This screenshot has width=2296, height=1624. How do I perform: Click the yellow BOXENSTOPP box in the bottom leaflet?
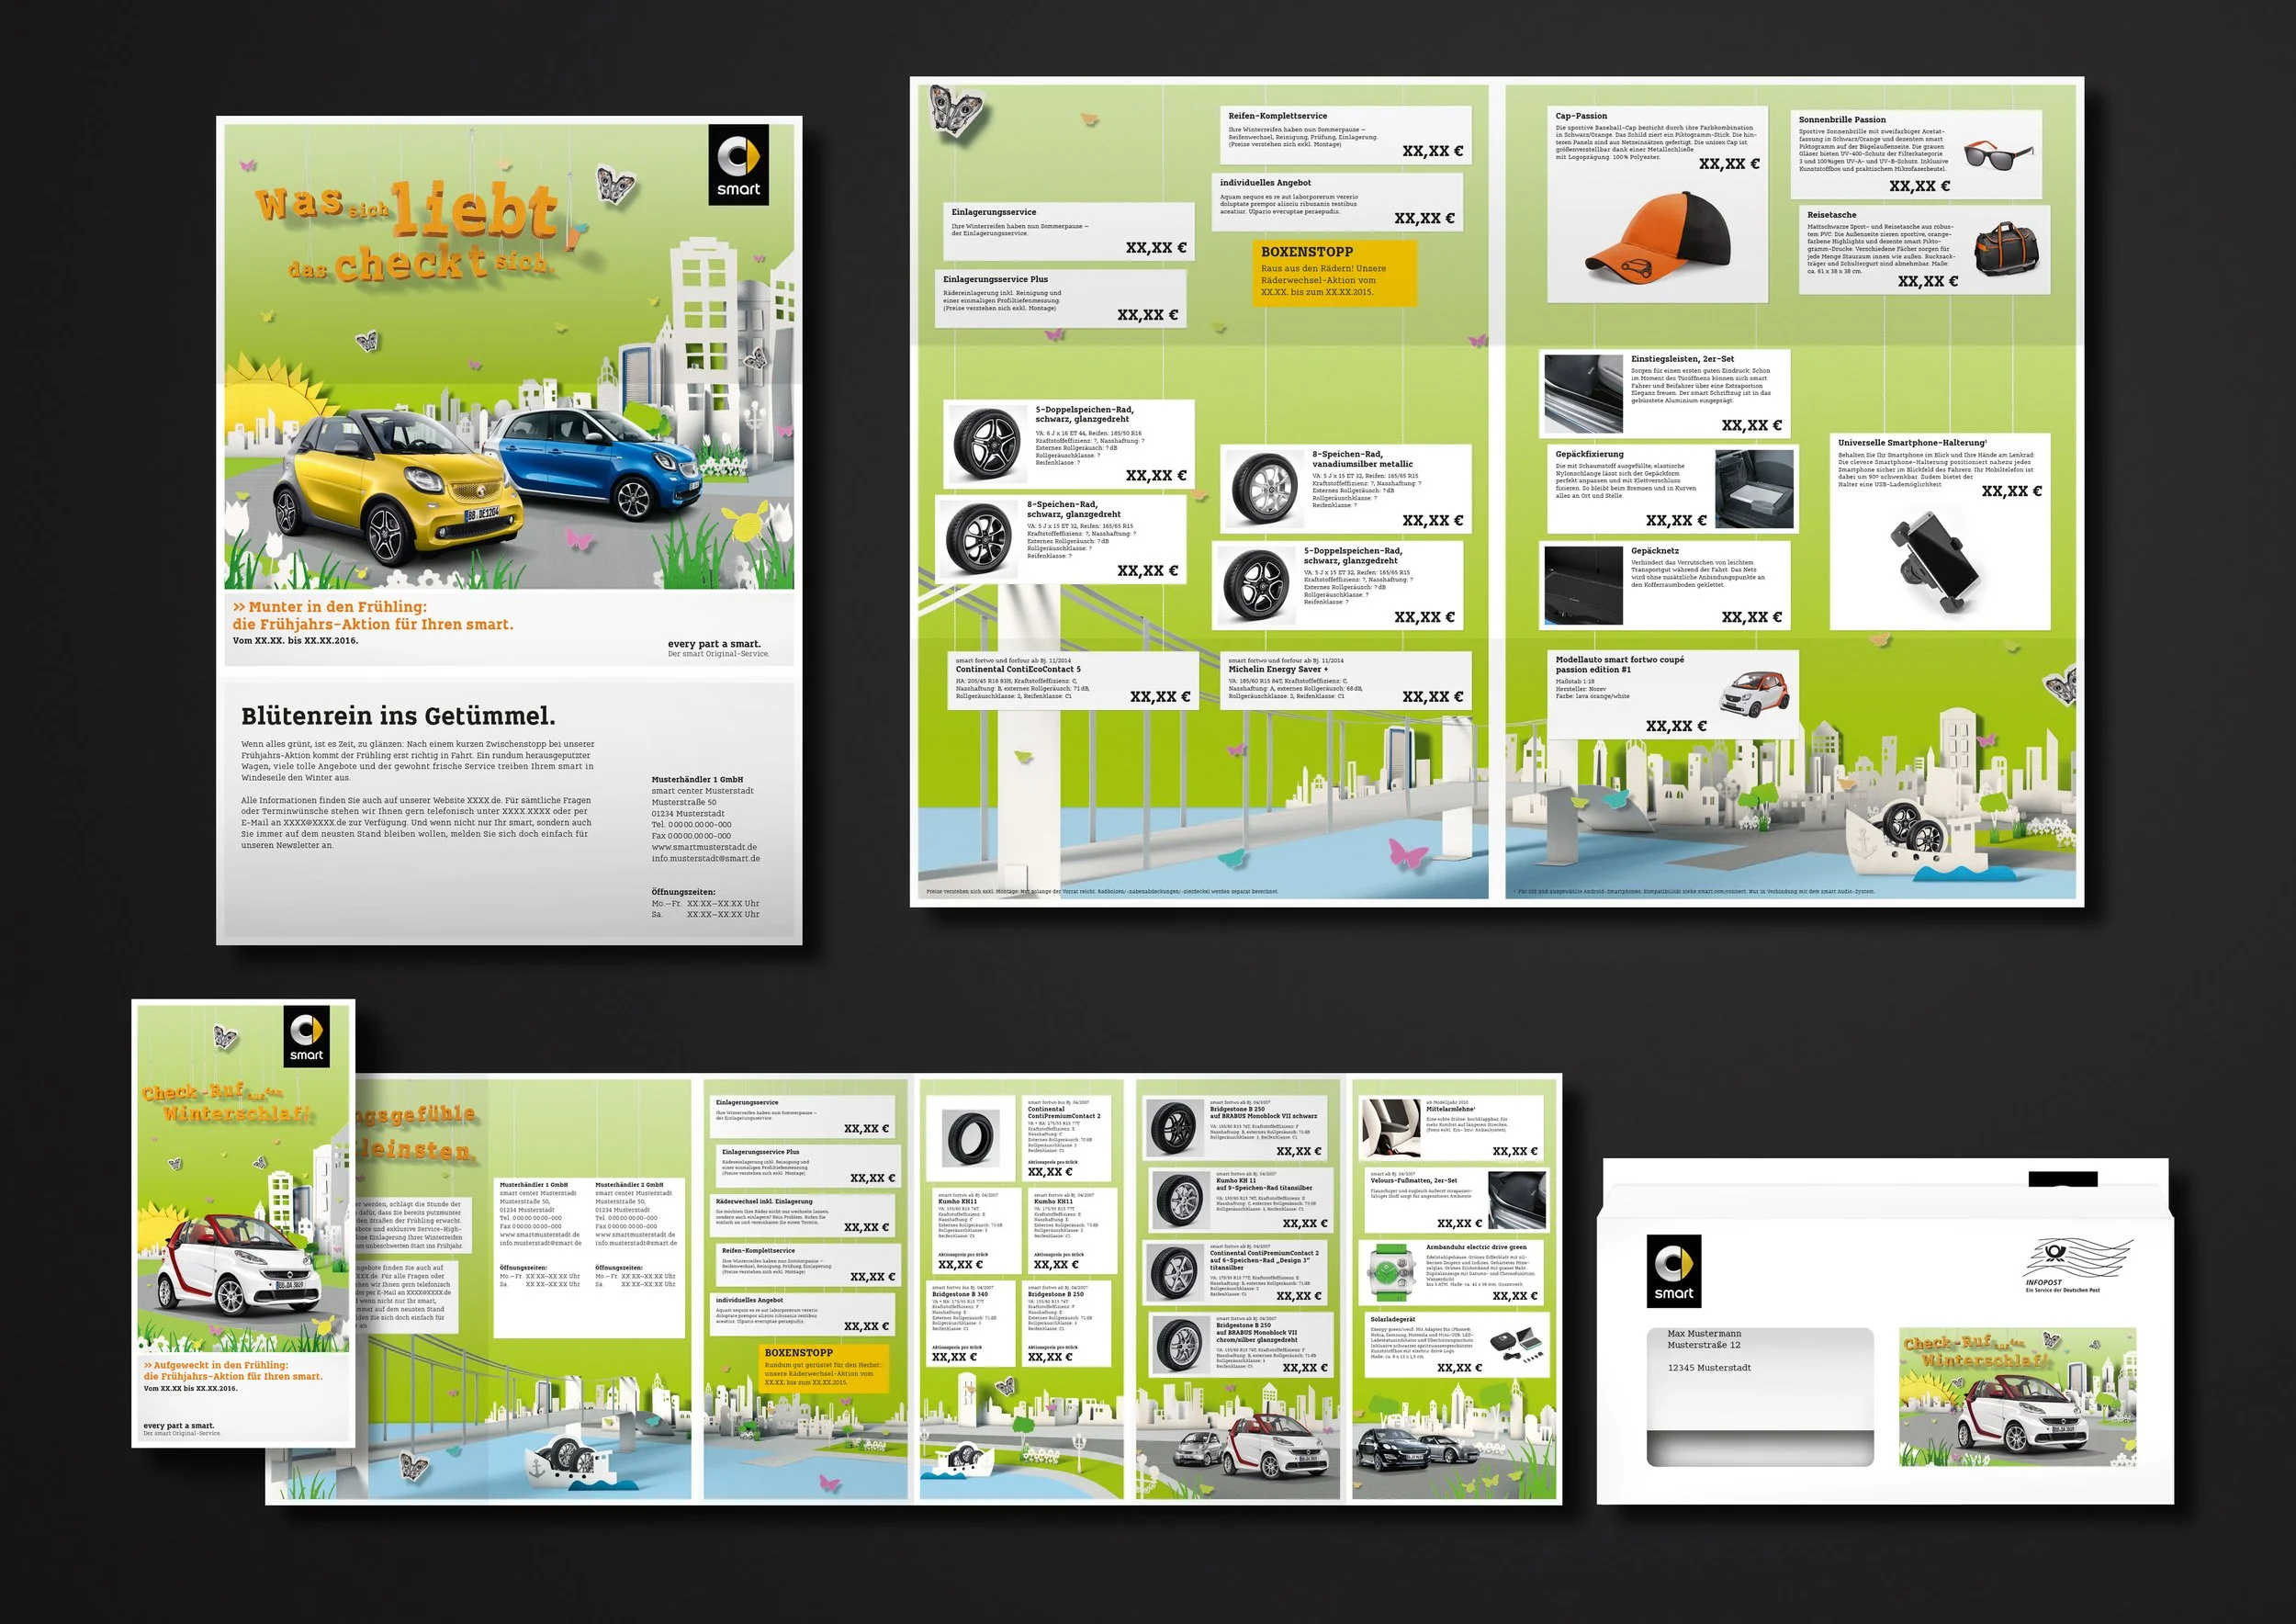[x=825, y=1367]
